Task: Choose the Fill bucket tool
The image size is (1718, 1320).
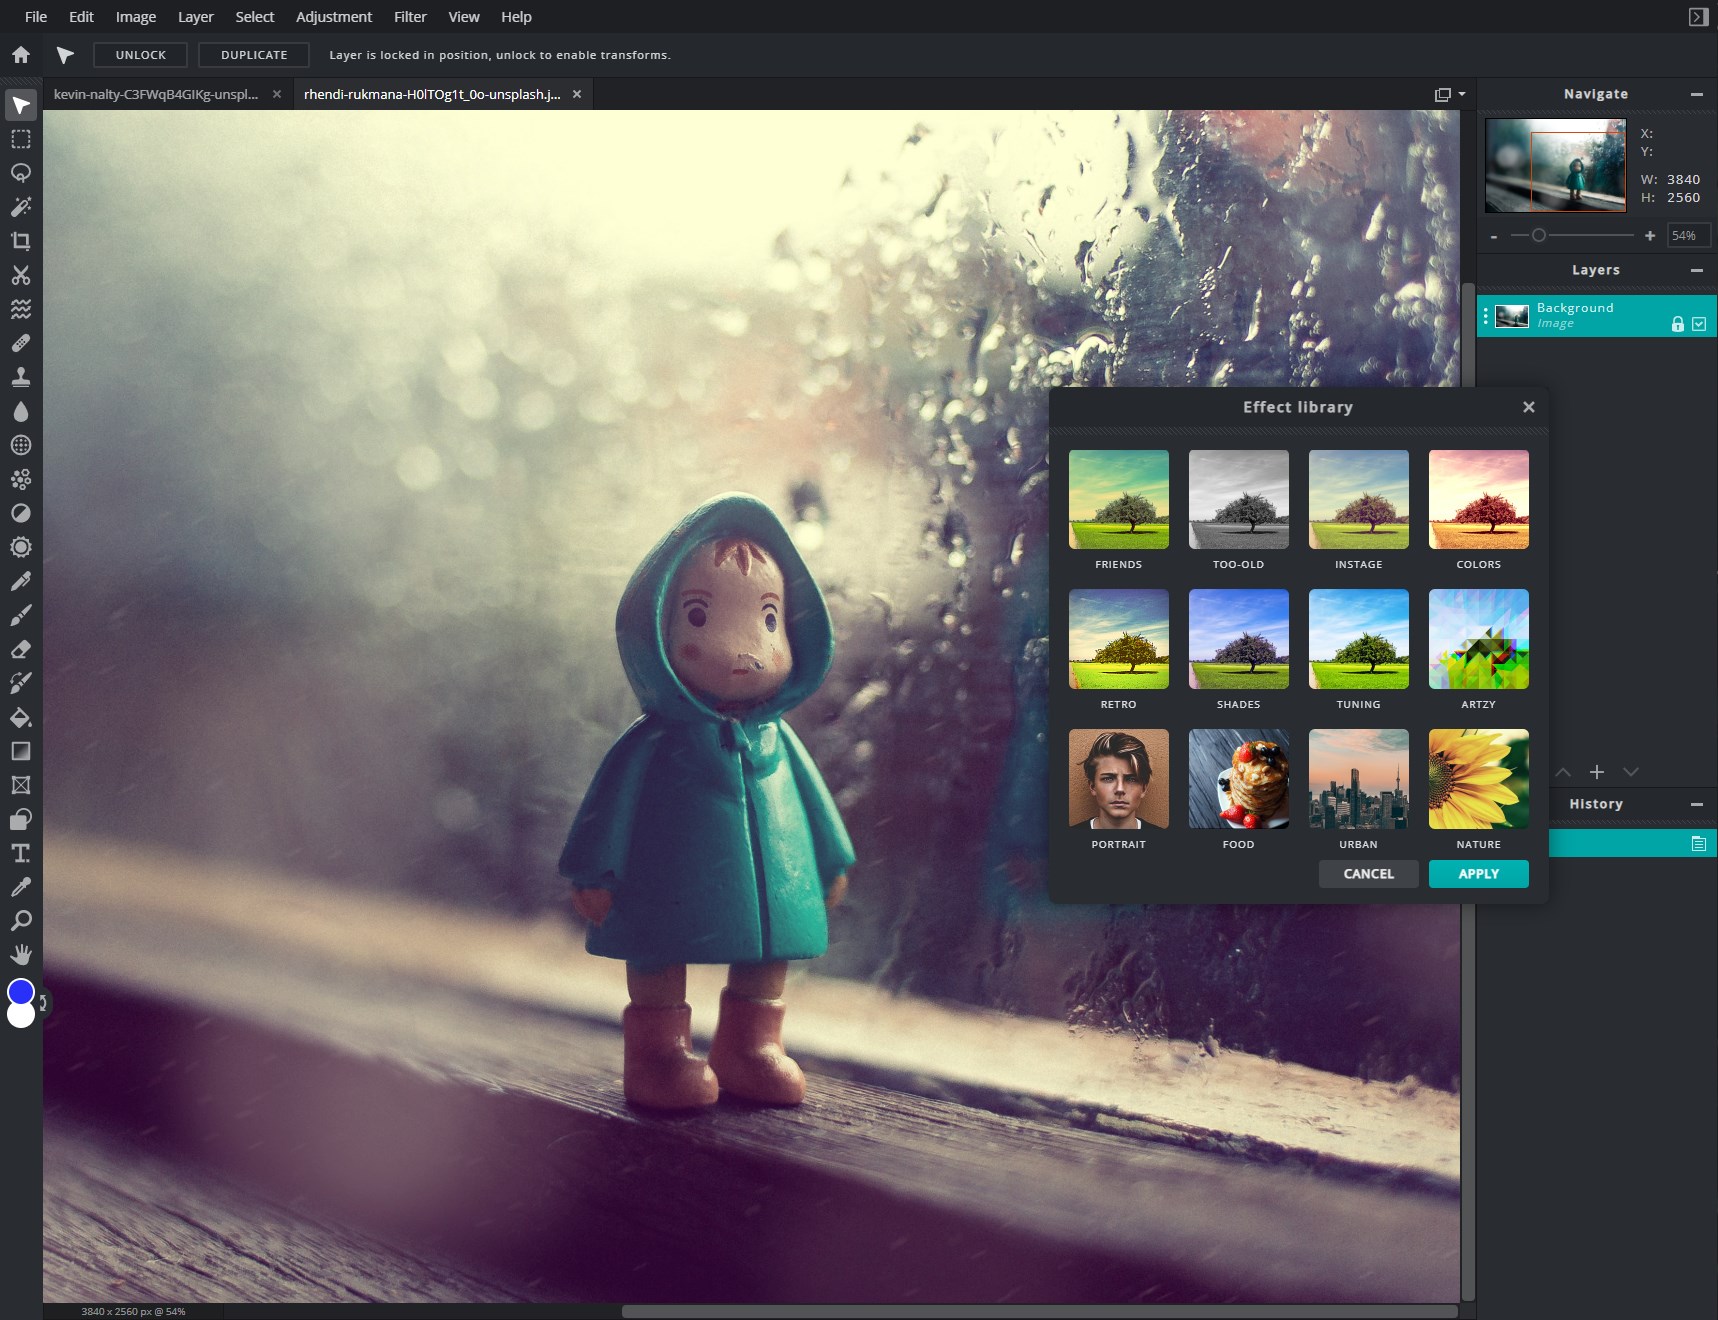Action: click(20, 717)
